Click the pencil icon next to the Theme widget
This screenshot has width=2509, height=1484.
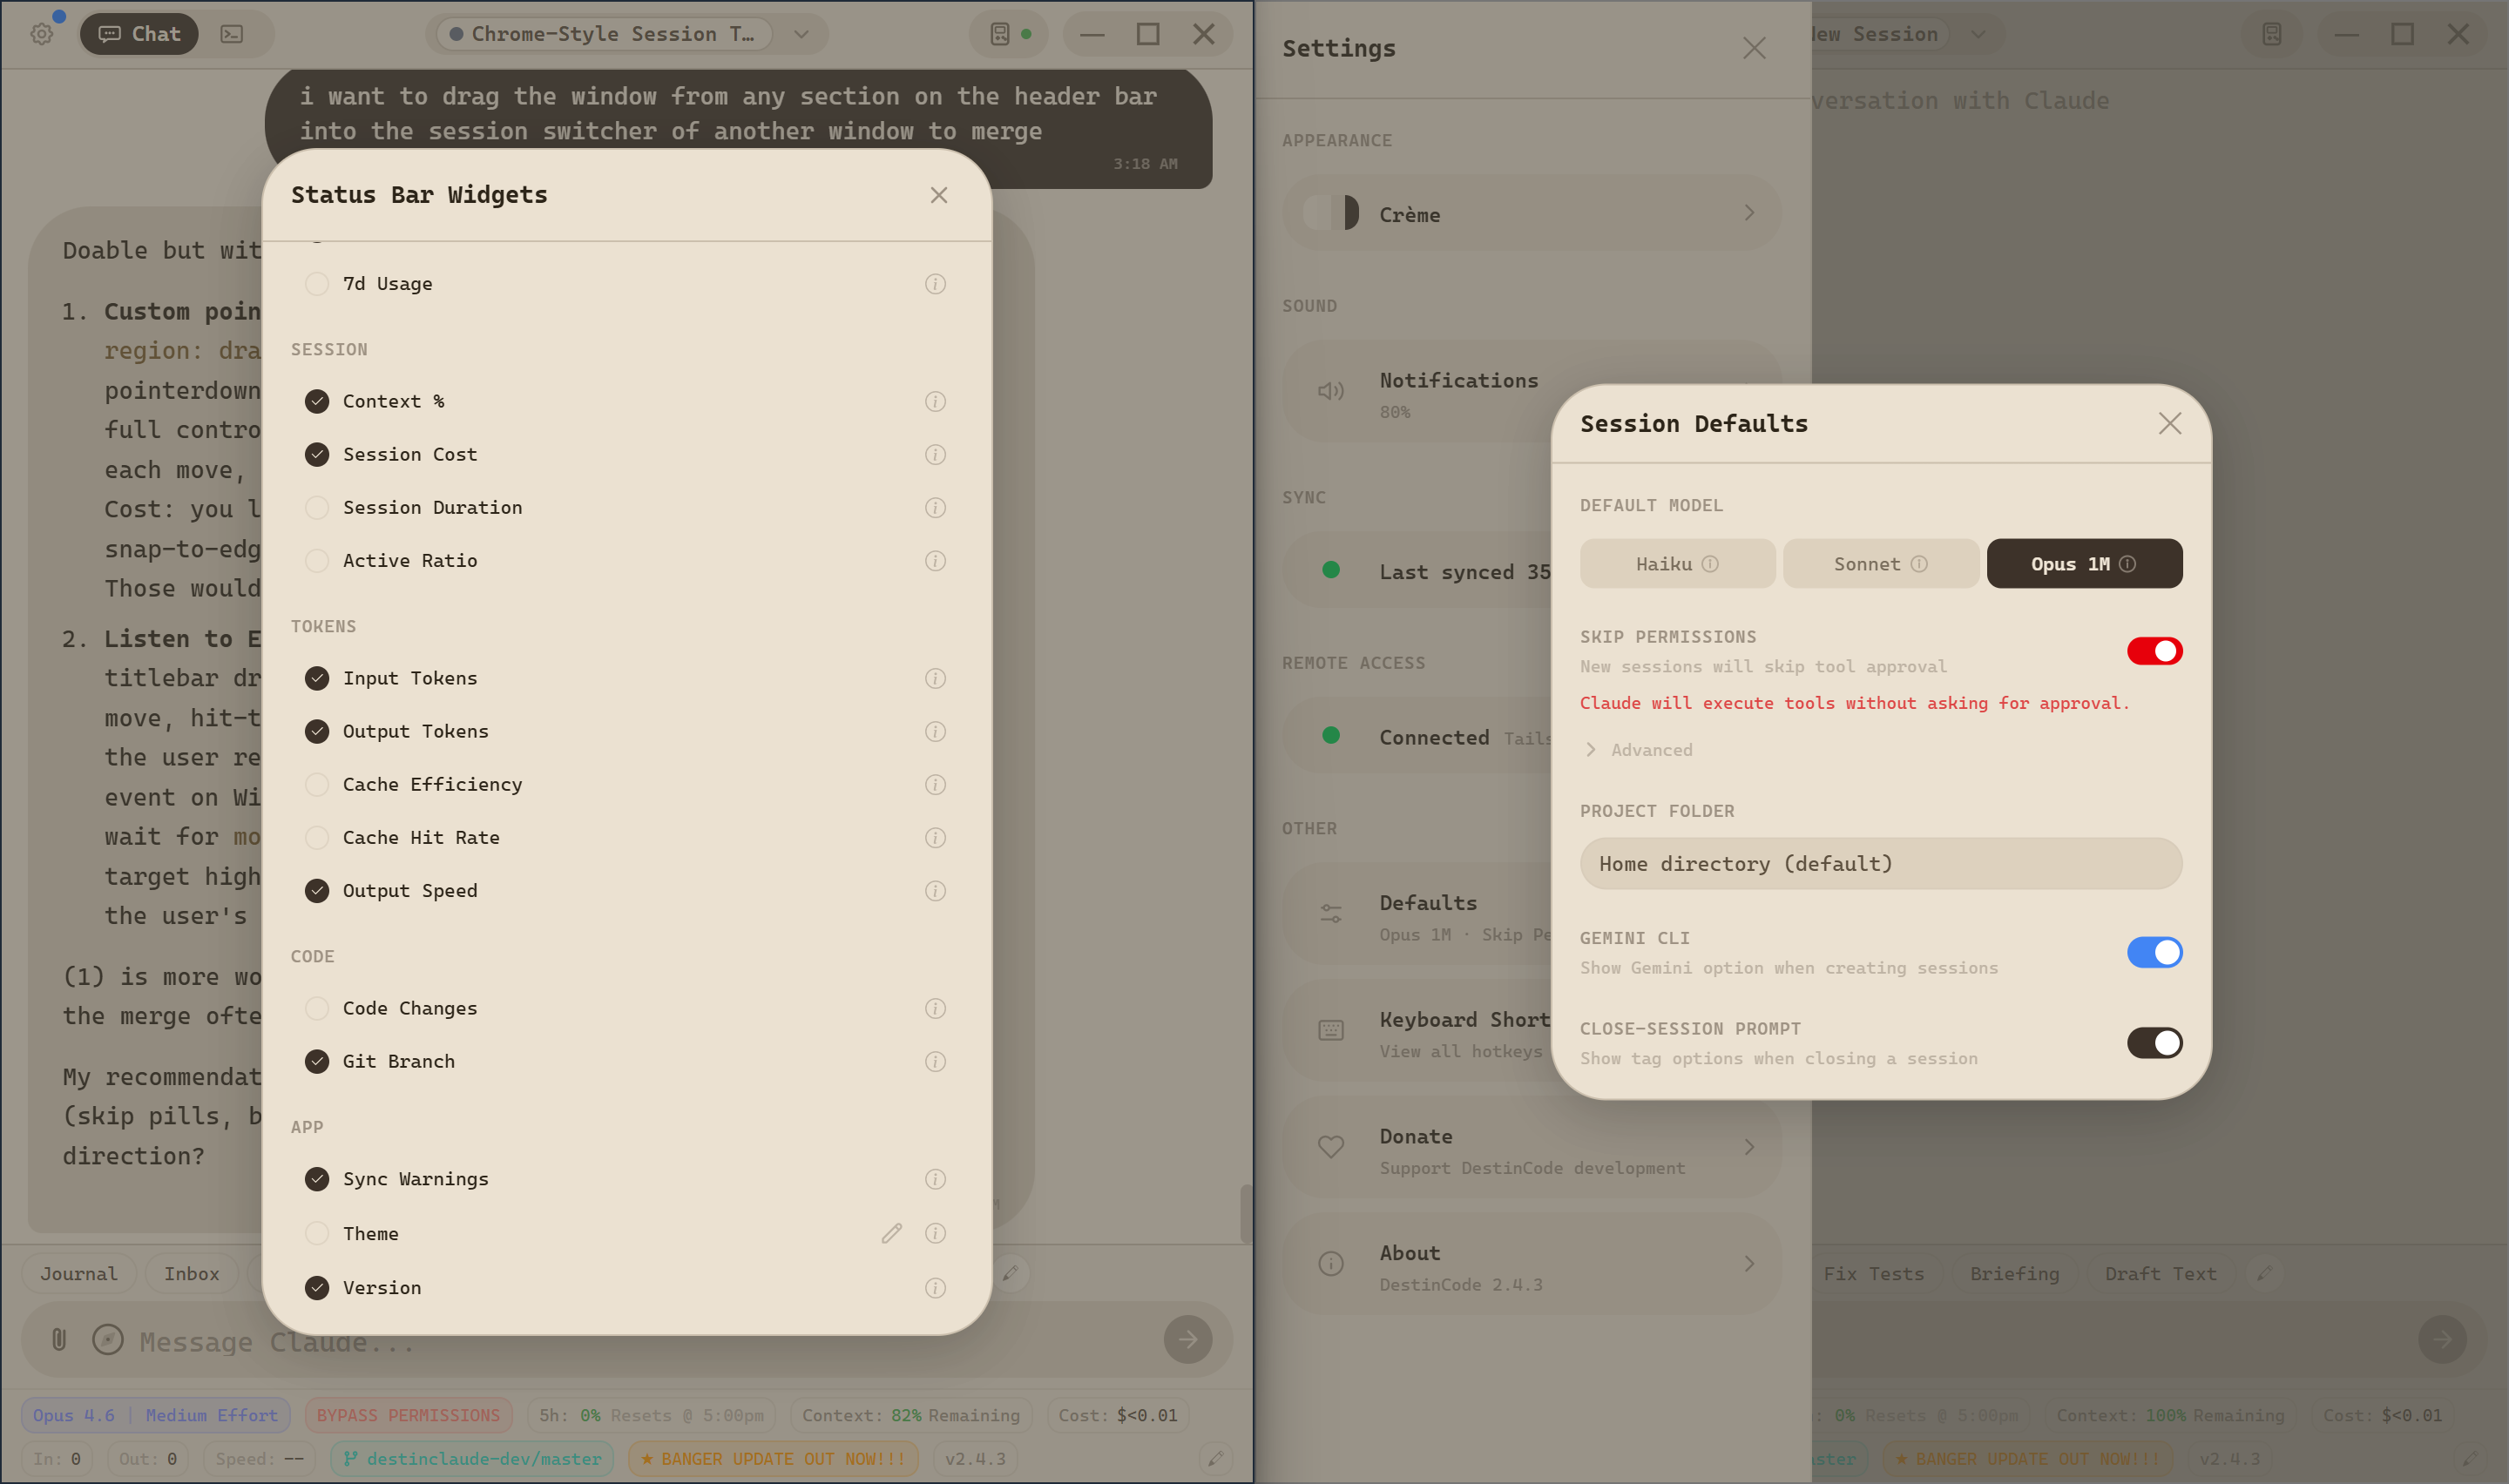click(891, 1233)
